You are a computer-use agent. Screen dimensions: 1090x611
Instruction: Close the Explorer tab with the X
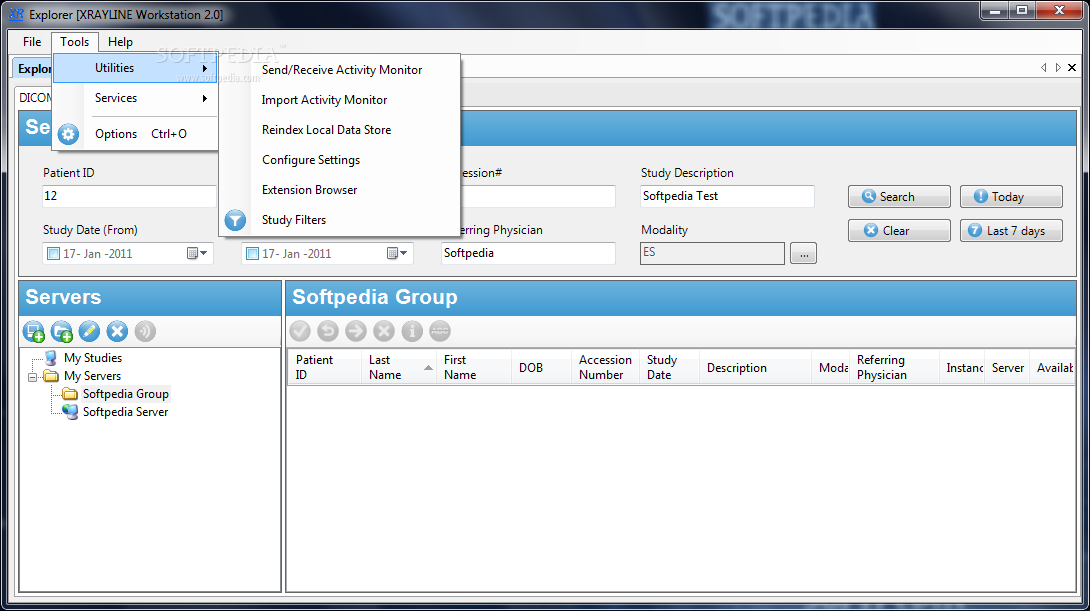(1072, 67)
